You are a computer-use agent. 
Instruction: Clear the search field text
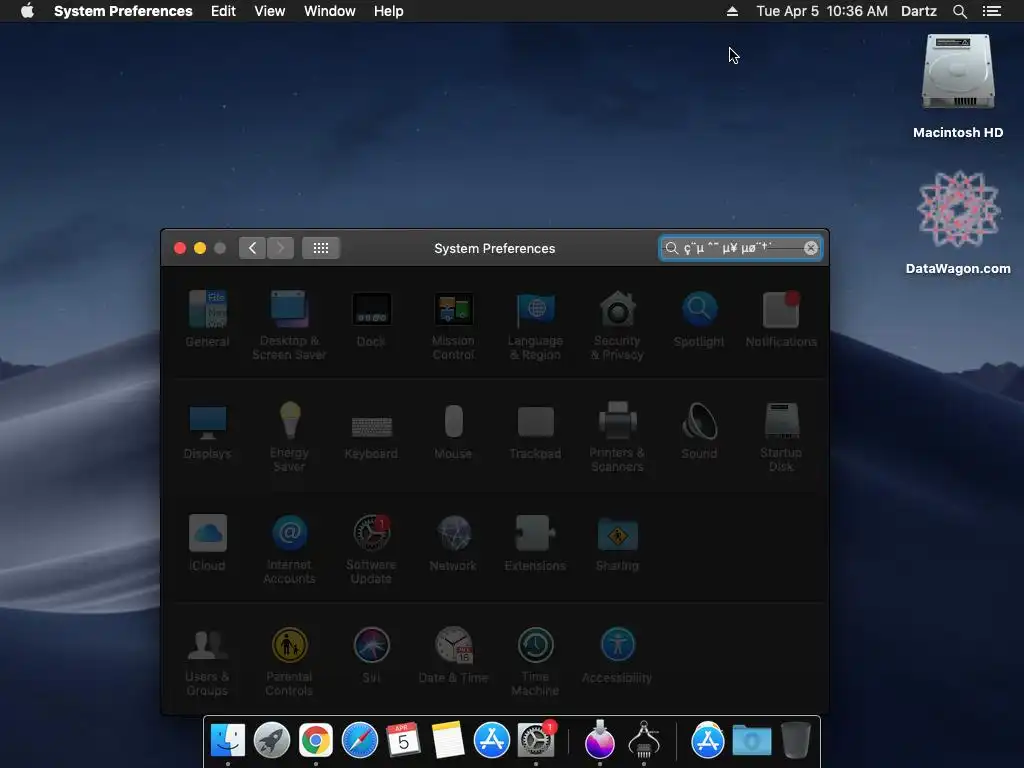[810, 248]
